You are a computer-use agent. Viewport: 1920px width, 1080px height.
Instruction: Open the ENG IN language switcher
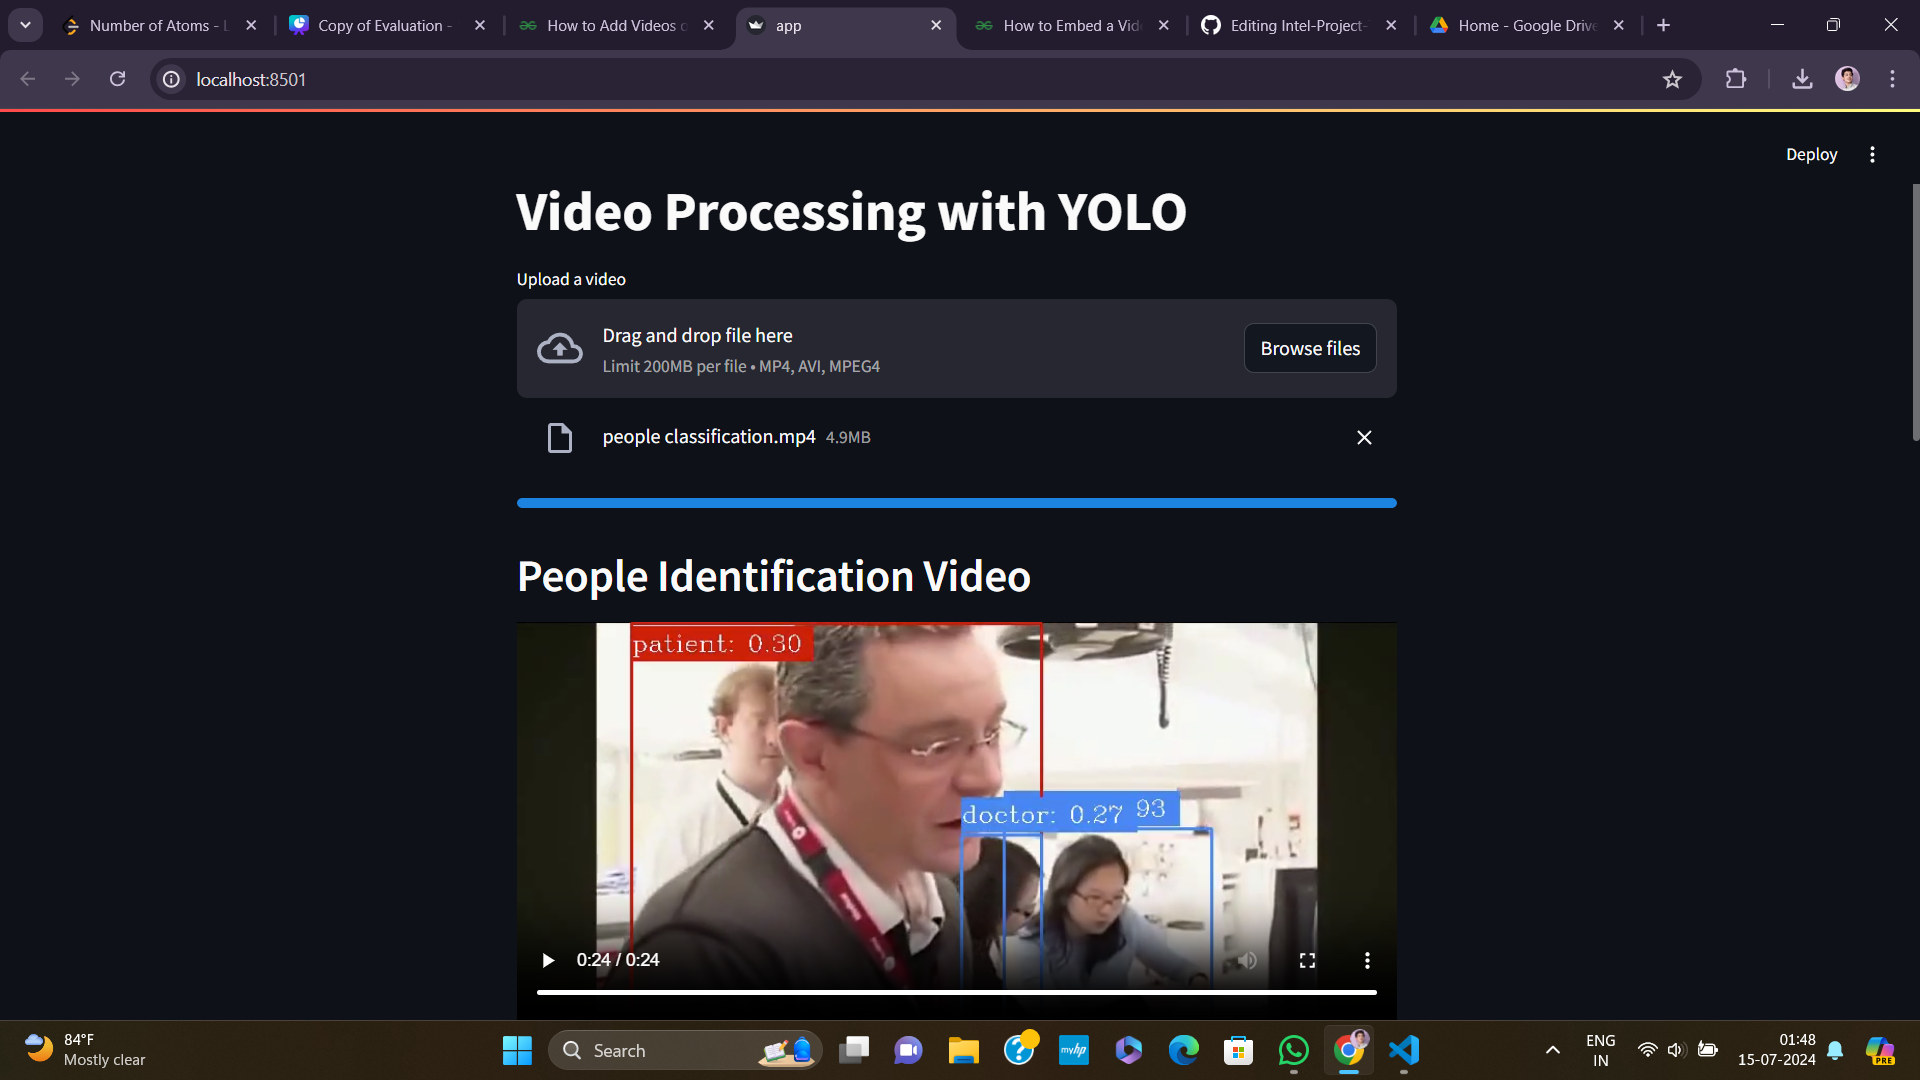[x=1600, y=1050]
